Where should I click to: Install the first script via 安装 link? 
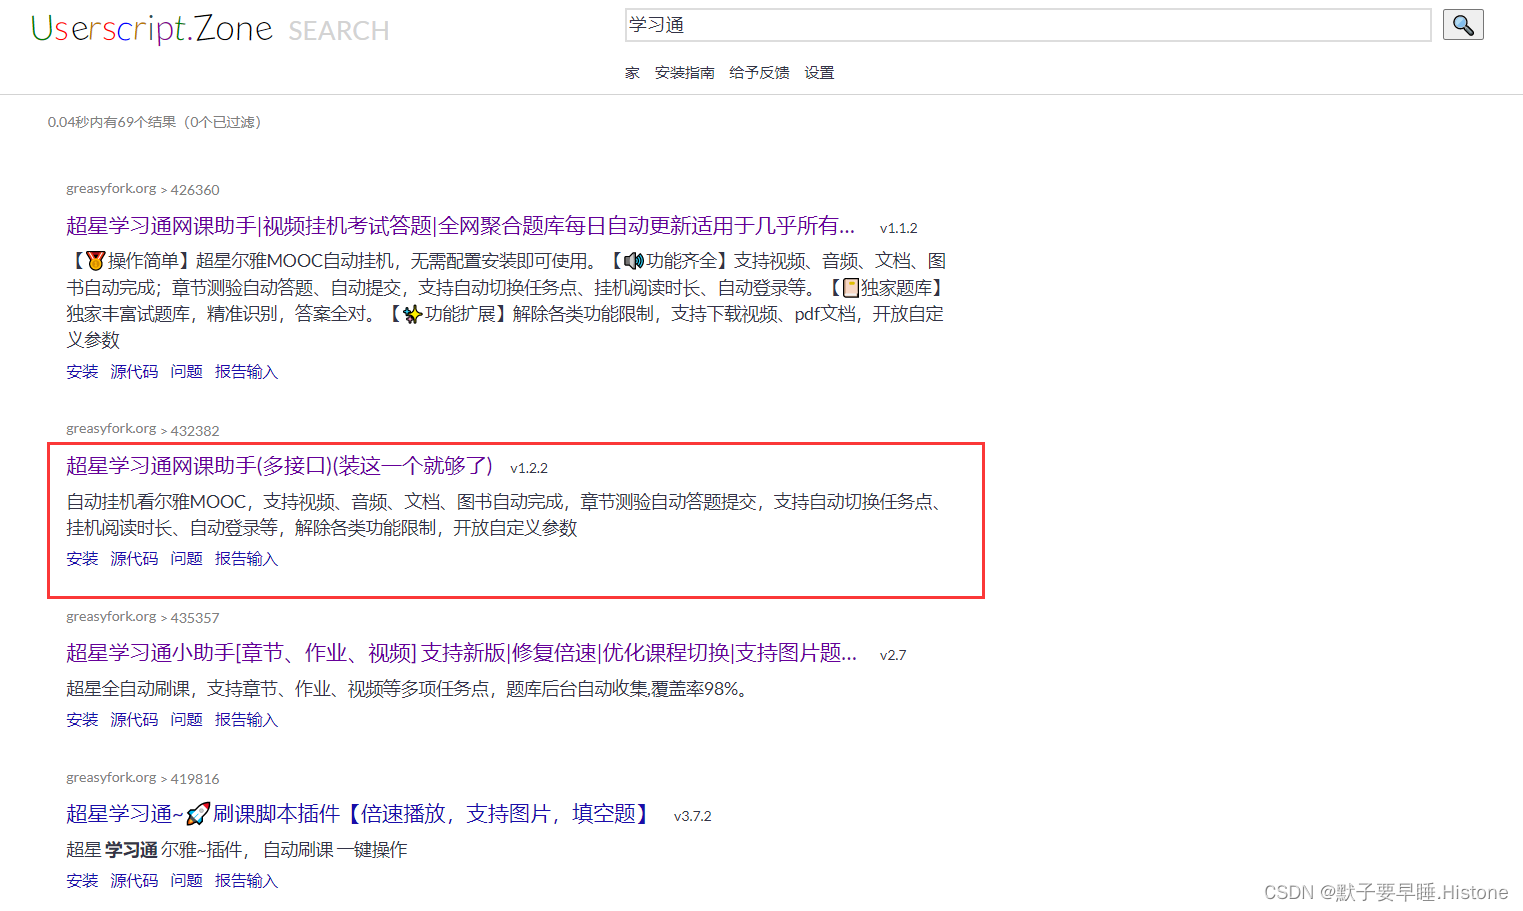pos(81,371)
